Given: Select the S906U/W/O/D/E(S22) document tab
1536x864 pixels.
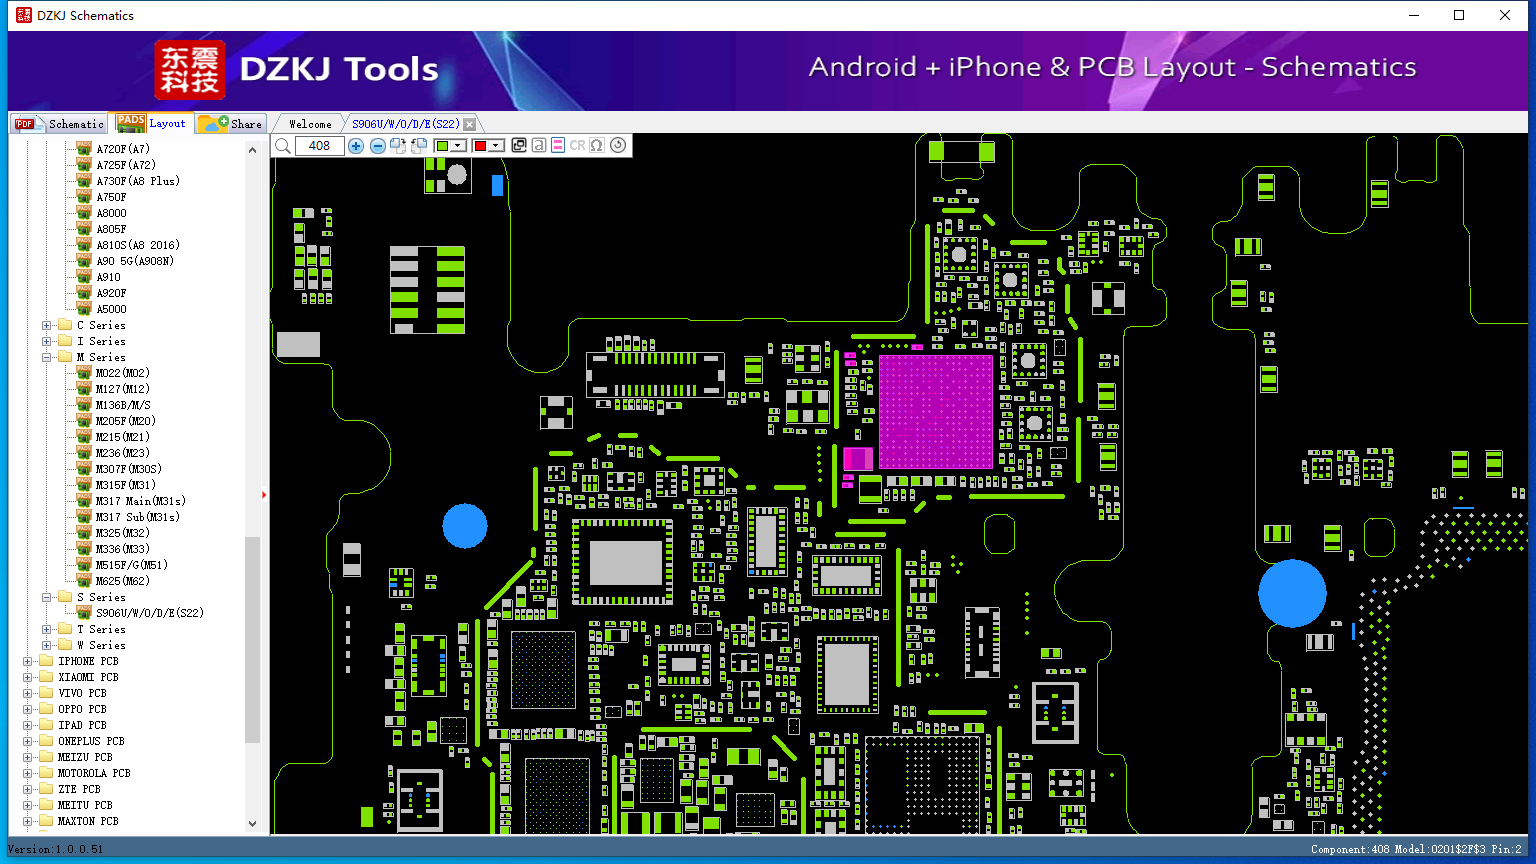Looking at the screenshot, I should point(405,124).
